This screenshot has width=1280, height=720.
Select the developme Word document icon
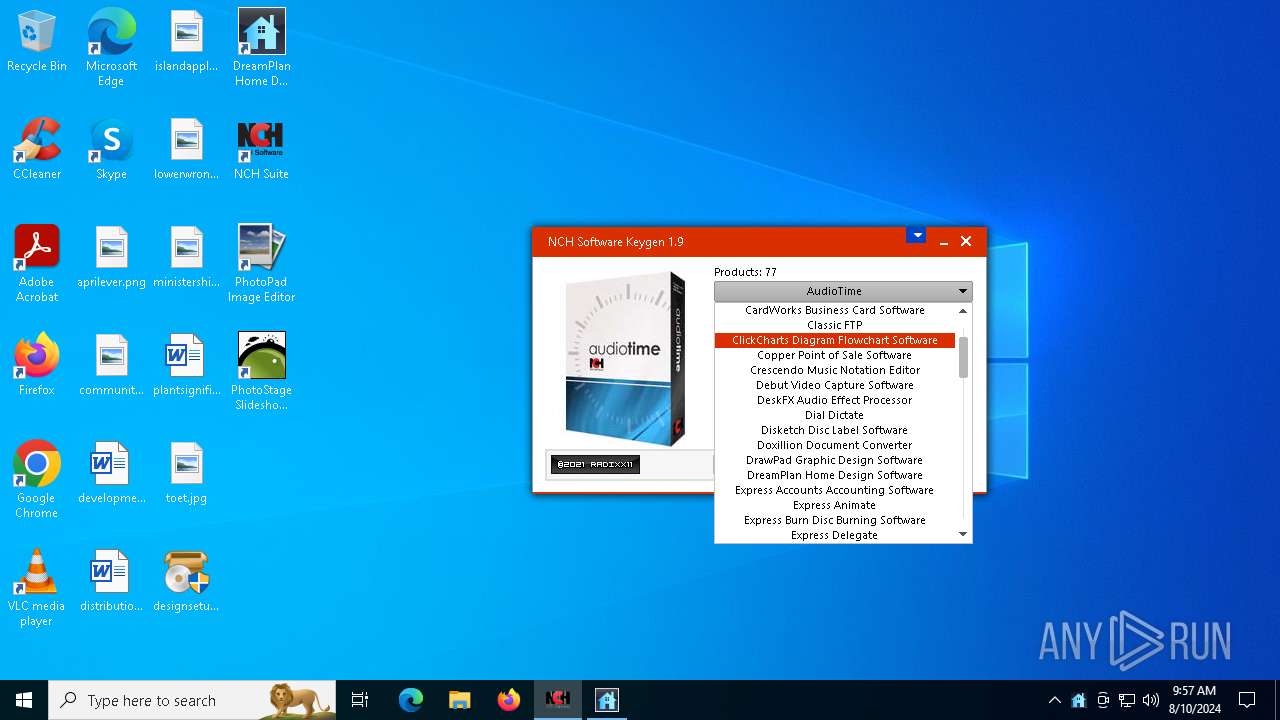tap(111, 474)
